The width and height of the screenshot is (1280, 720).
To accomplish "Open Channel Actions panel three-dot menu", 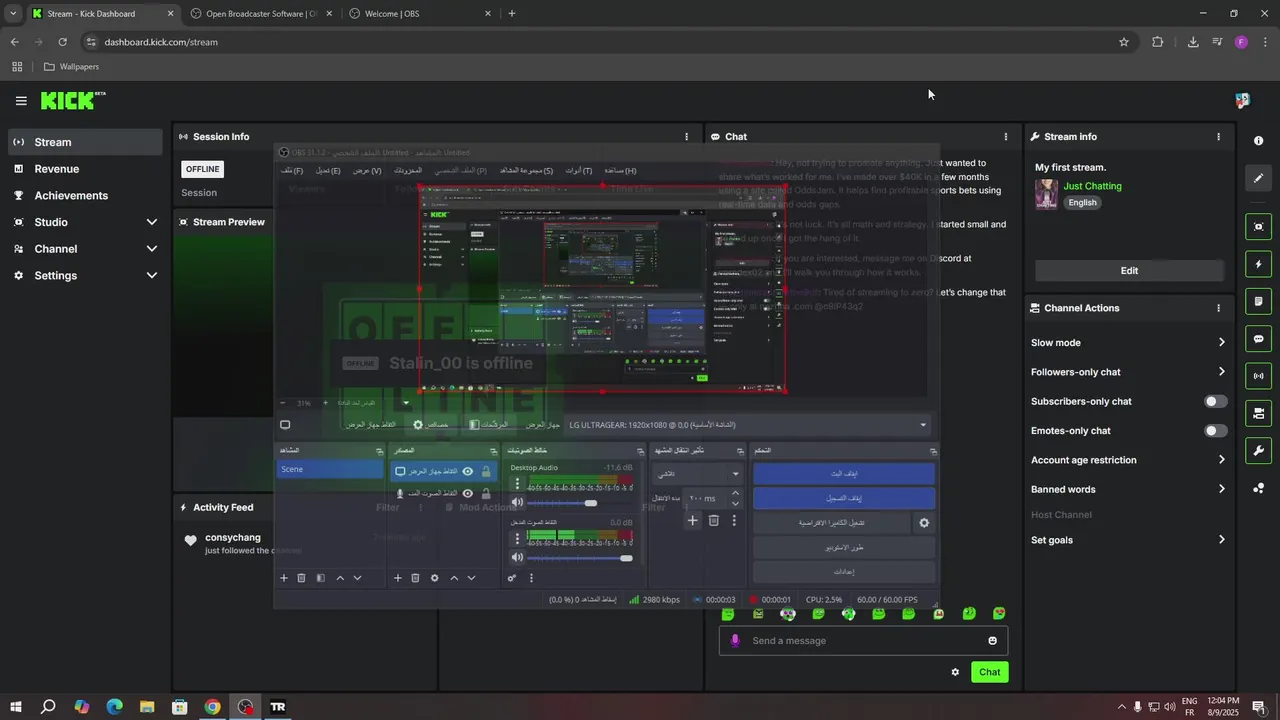I will click(x=1218, y=308).
